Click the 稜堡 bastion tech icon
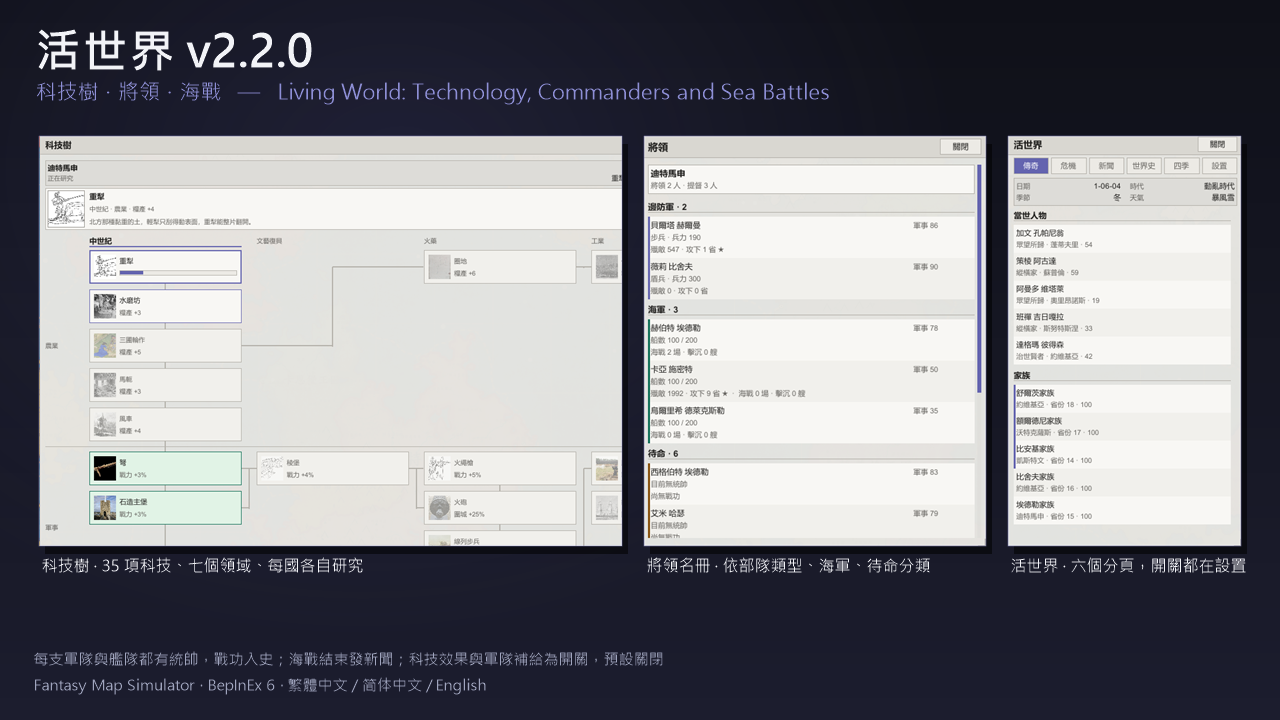The height and width of the screenshot is (720, 1280). pos(272,468)
